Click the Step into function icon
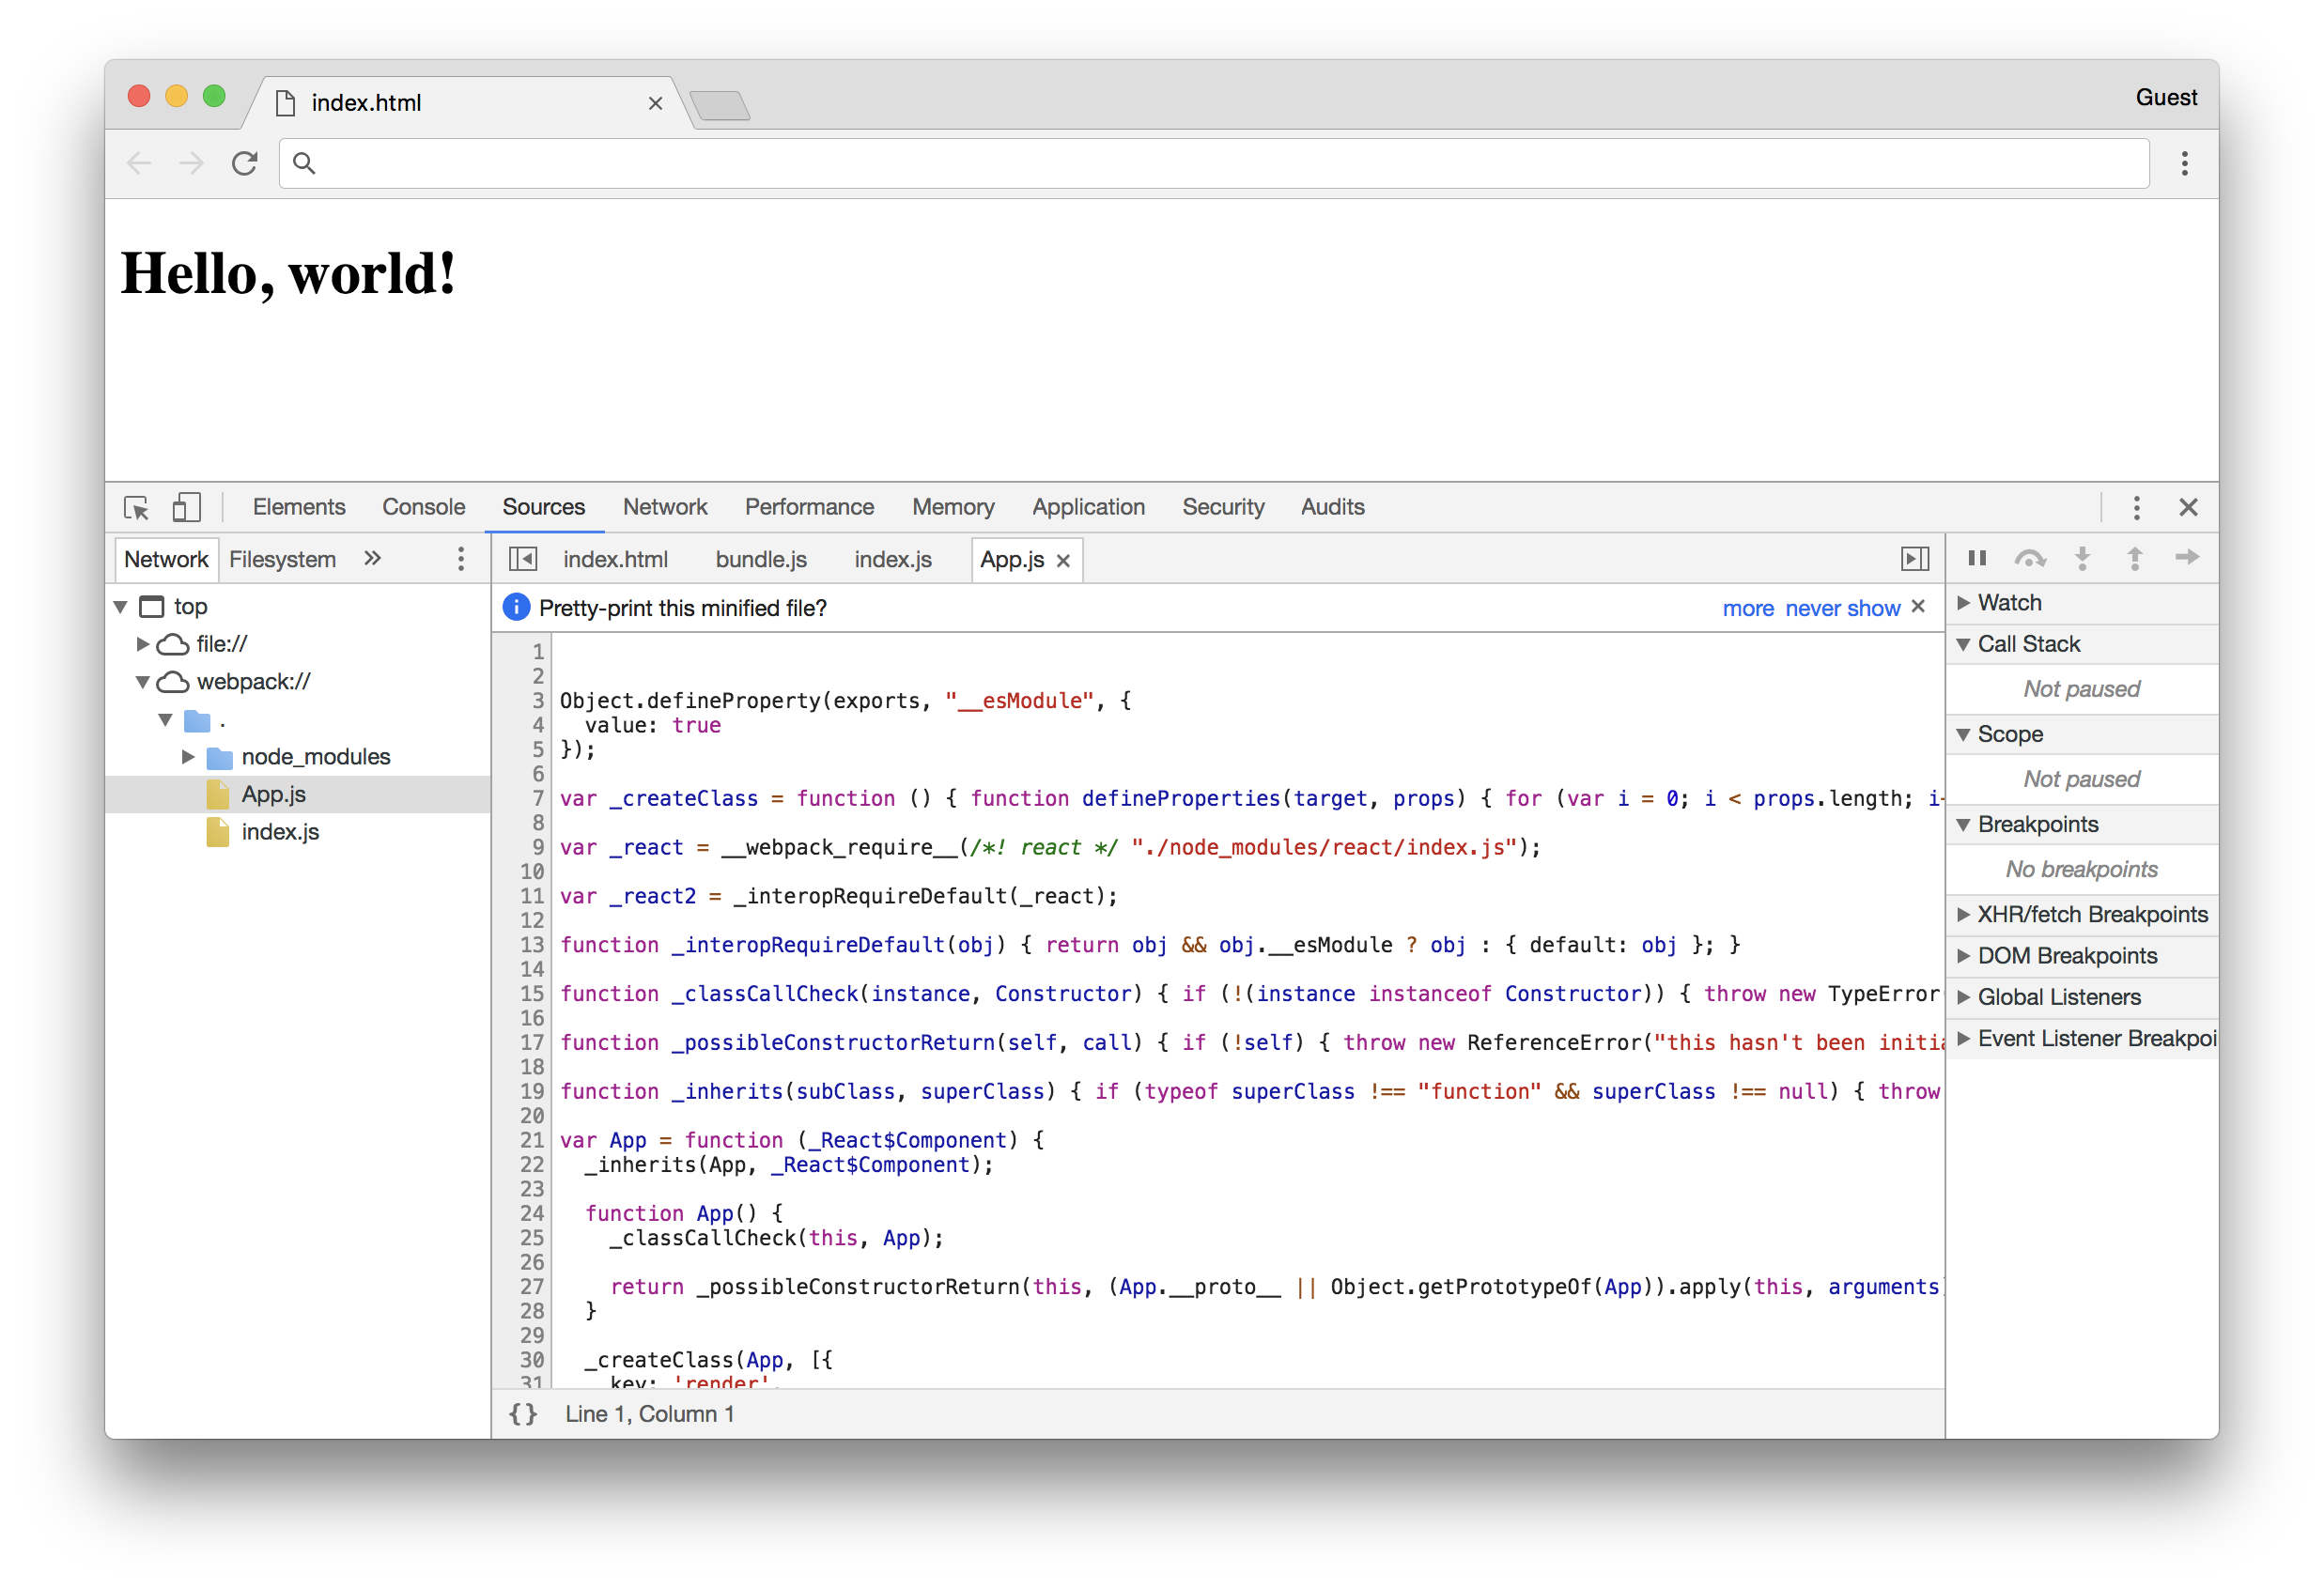The height and width of the screenshot is (1589, 2324). [x=2083, y=558]
